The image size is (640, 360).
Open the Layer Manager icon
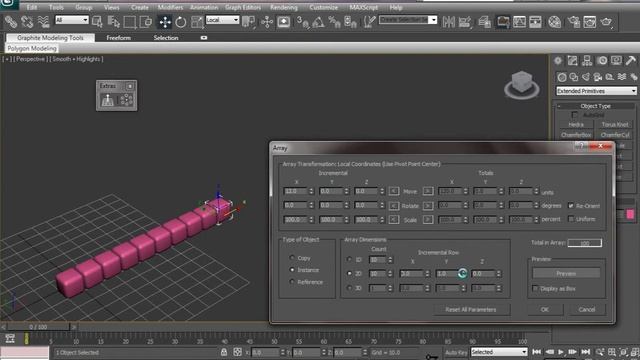[484, 22]
